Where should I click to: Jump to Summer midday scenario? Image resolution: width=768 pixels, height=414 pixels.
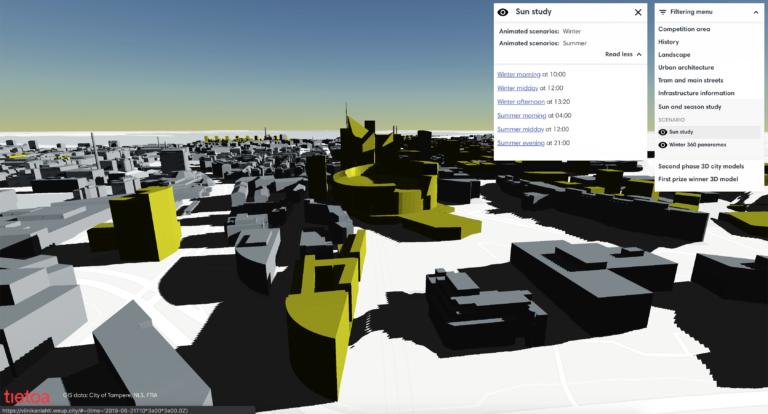520,129
